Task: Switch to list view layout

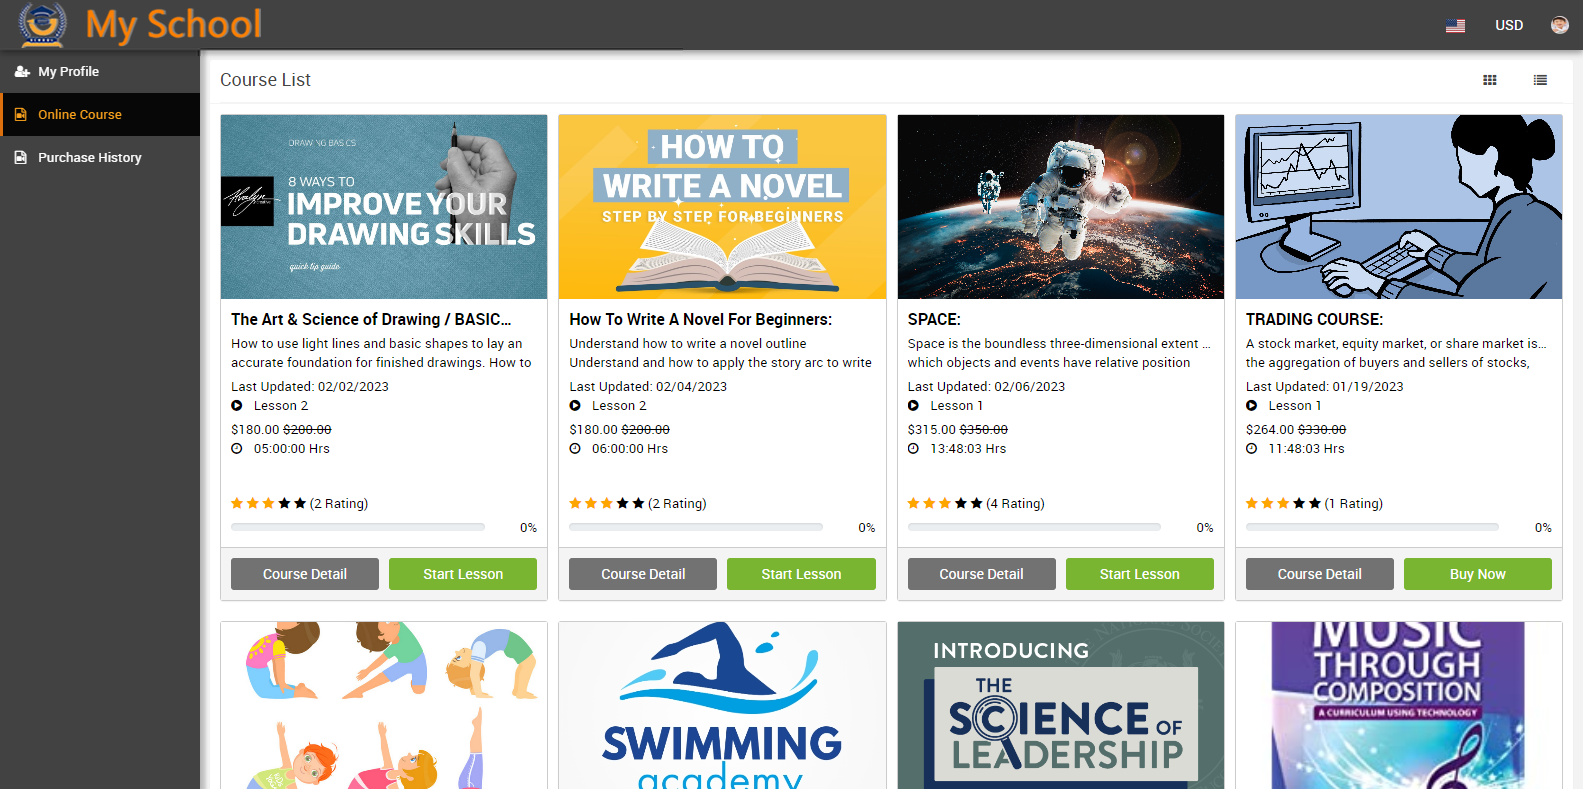Action: point(1540,80)
